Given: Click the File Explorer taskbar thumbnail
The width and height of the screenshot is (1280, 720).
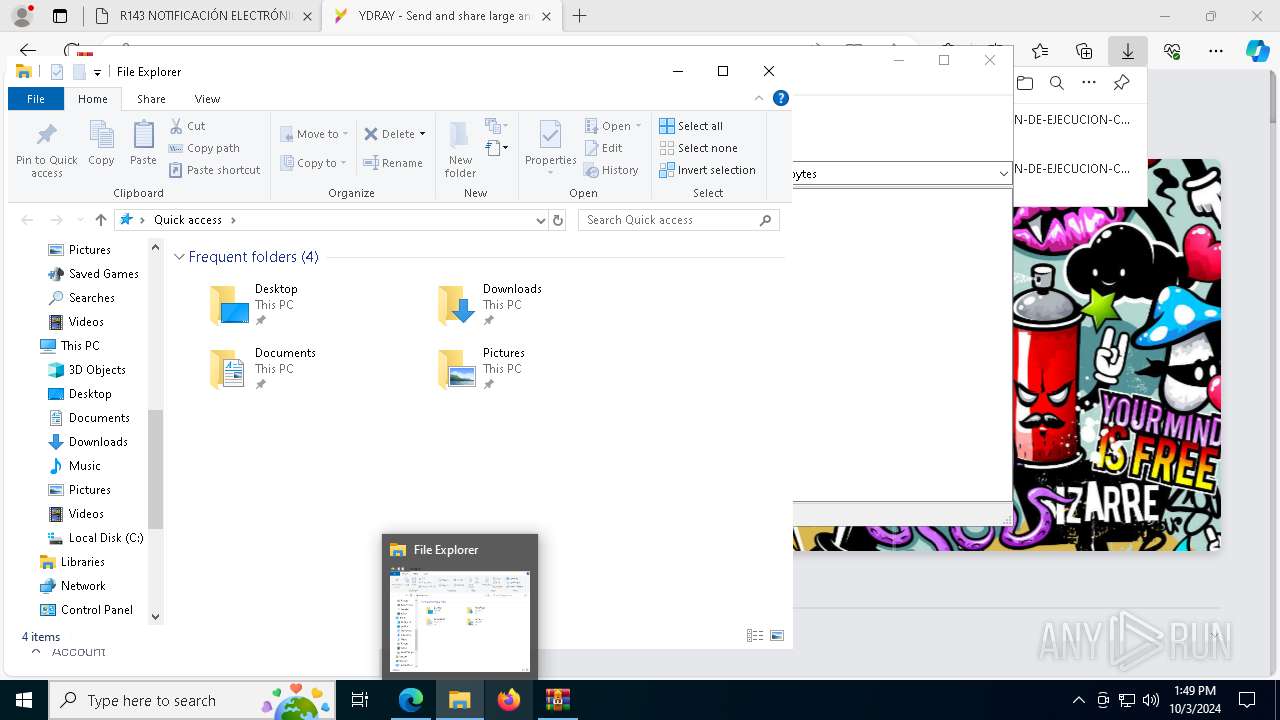Looking at the screenshot, I should [x=460, y=607].
